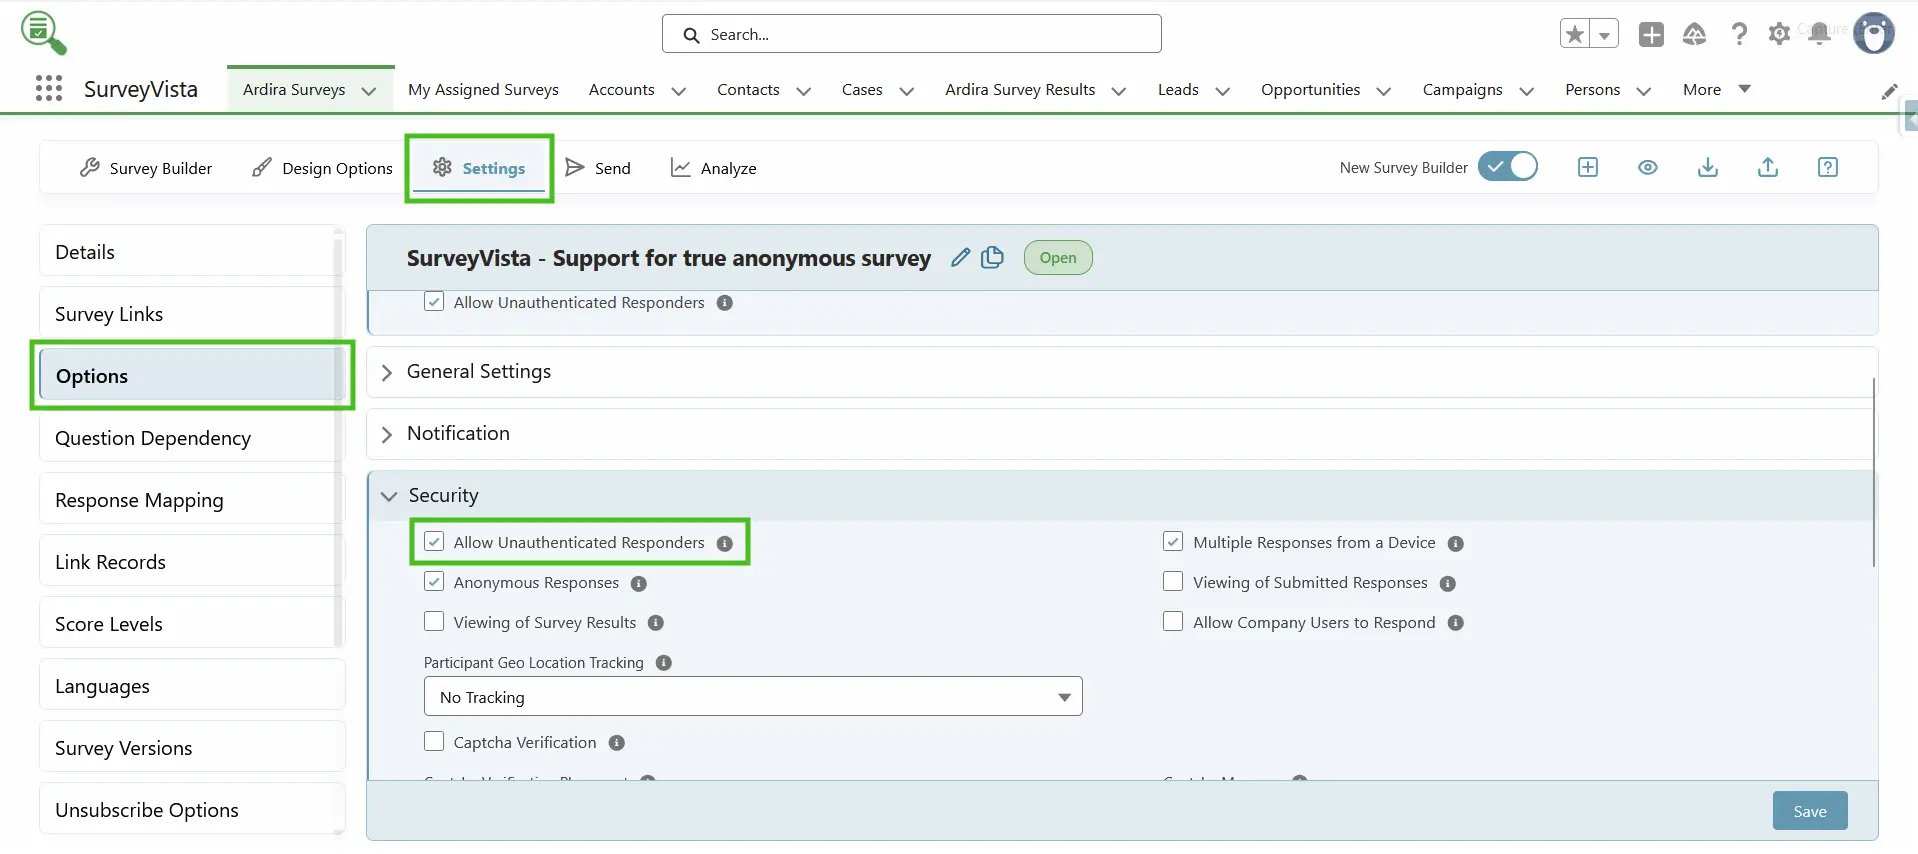Switch to the Design Options tab
1918x854 pixels.
[x=322, y=168]
